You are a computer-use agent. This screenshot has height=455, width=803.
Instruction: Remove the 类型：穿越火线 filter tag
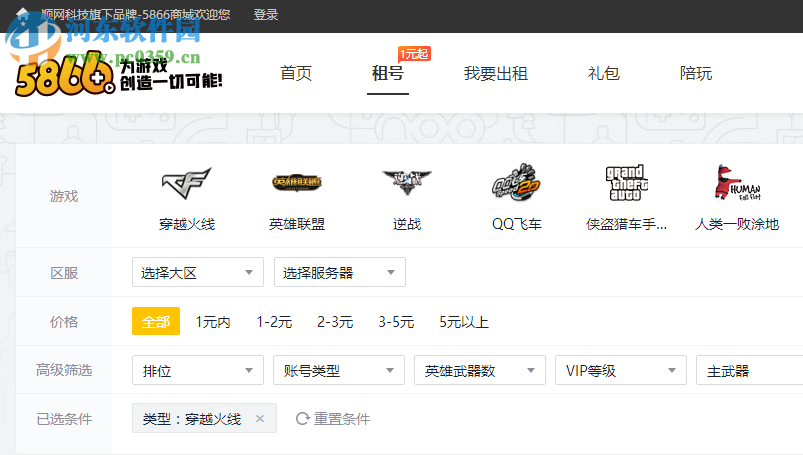[260, 419]
